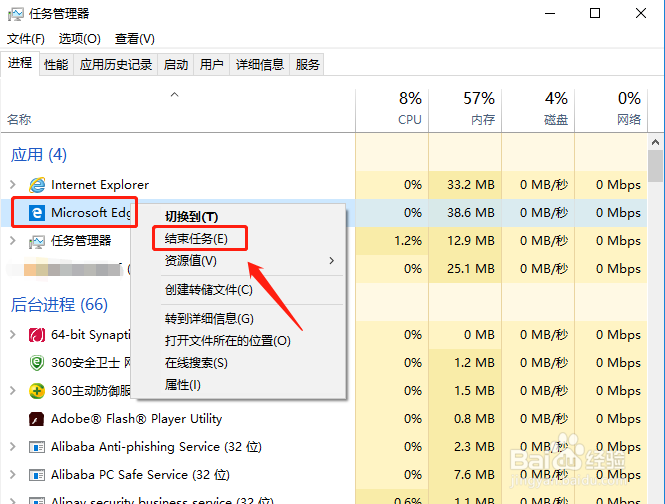Expand the Alibaba PC Safe Service group

[x=13, y=474]
